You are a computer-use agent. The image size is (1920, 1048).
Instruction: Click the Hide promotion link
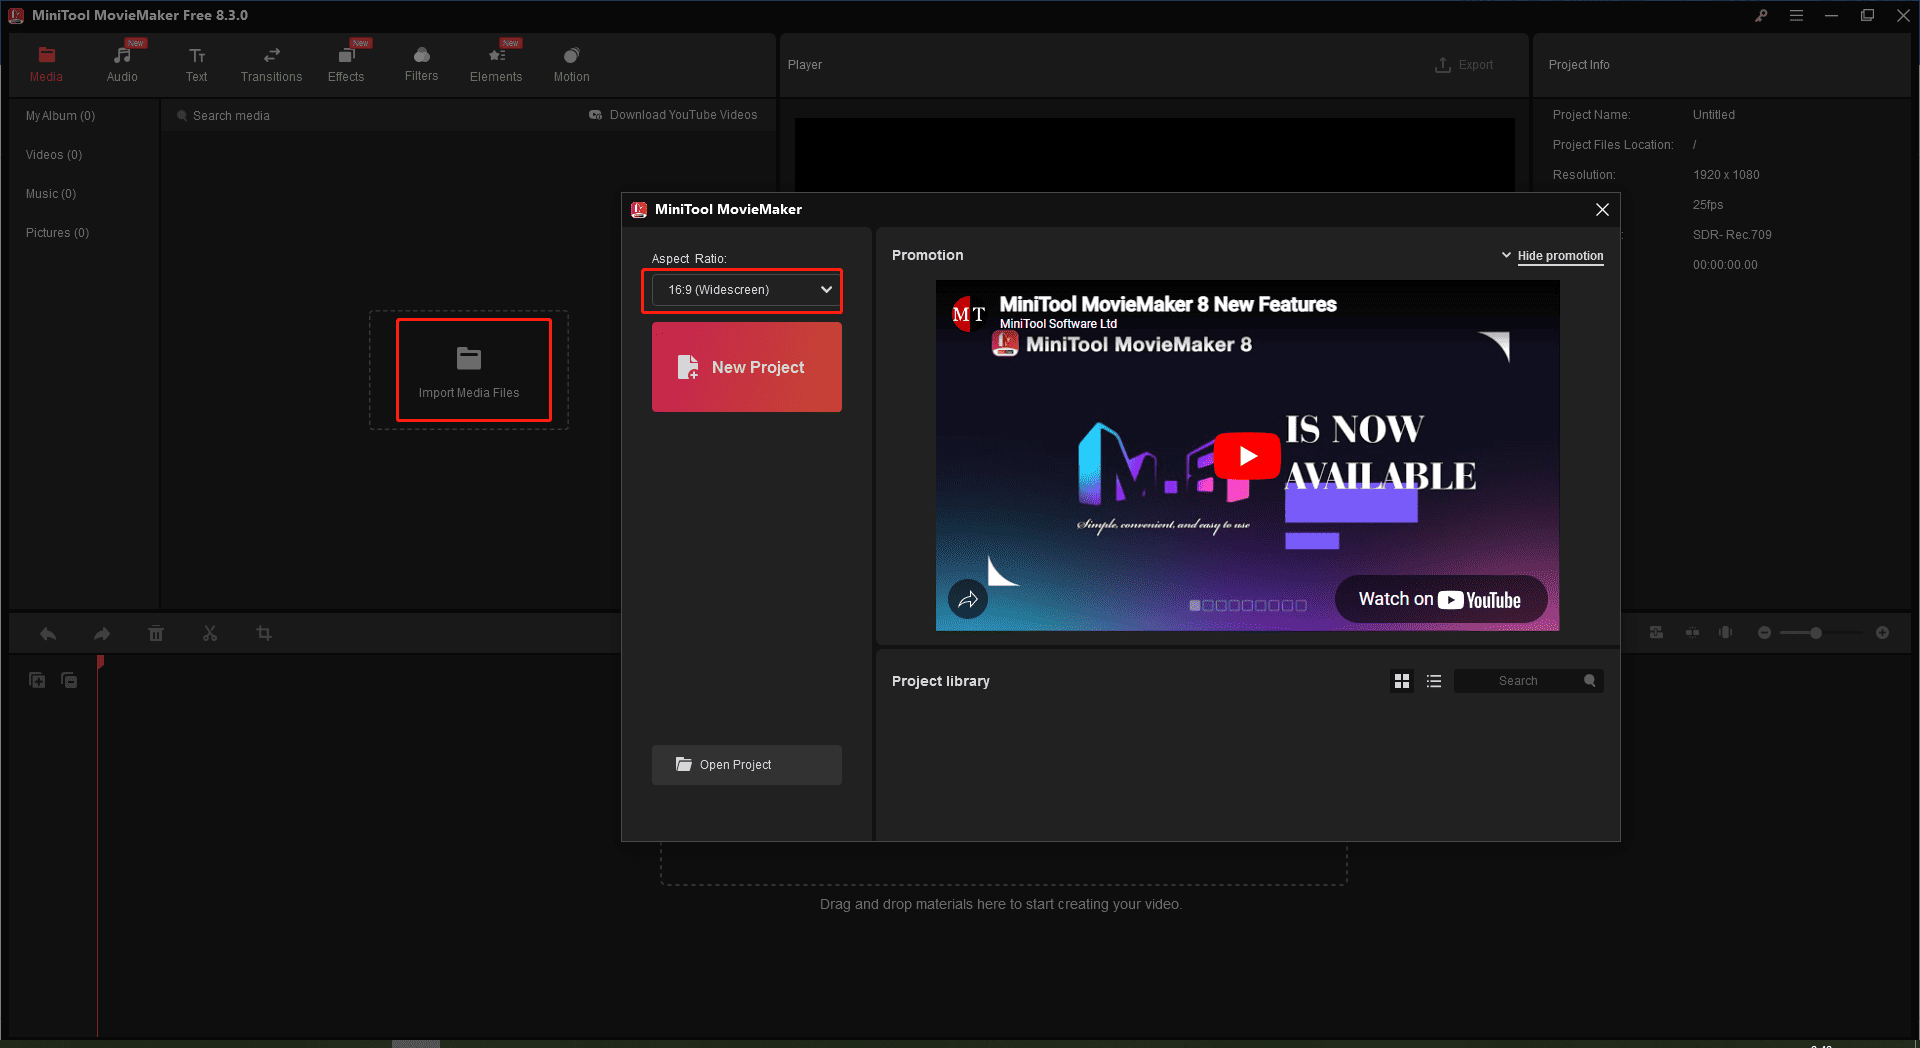click(1560, 256)
